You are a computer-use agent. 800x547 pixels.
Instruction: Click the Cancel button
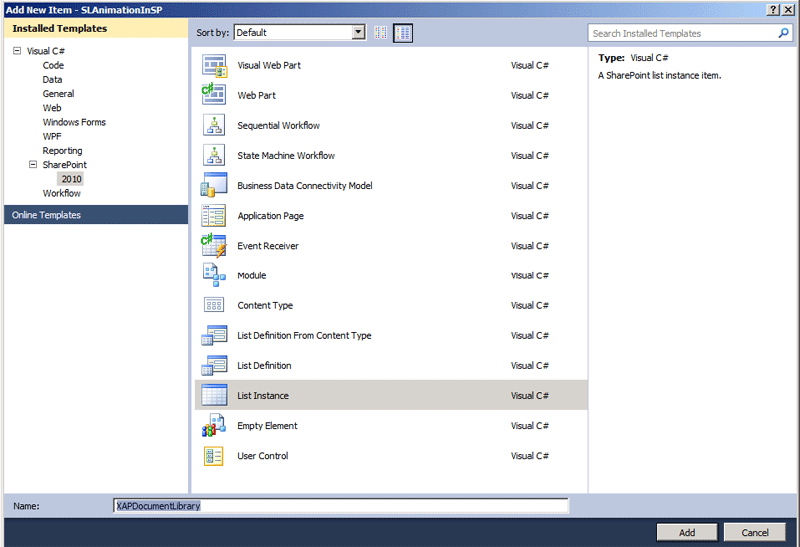coord(755,532)
